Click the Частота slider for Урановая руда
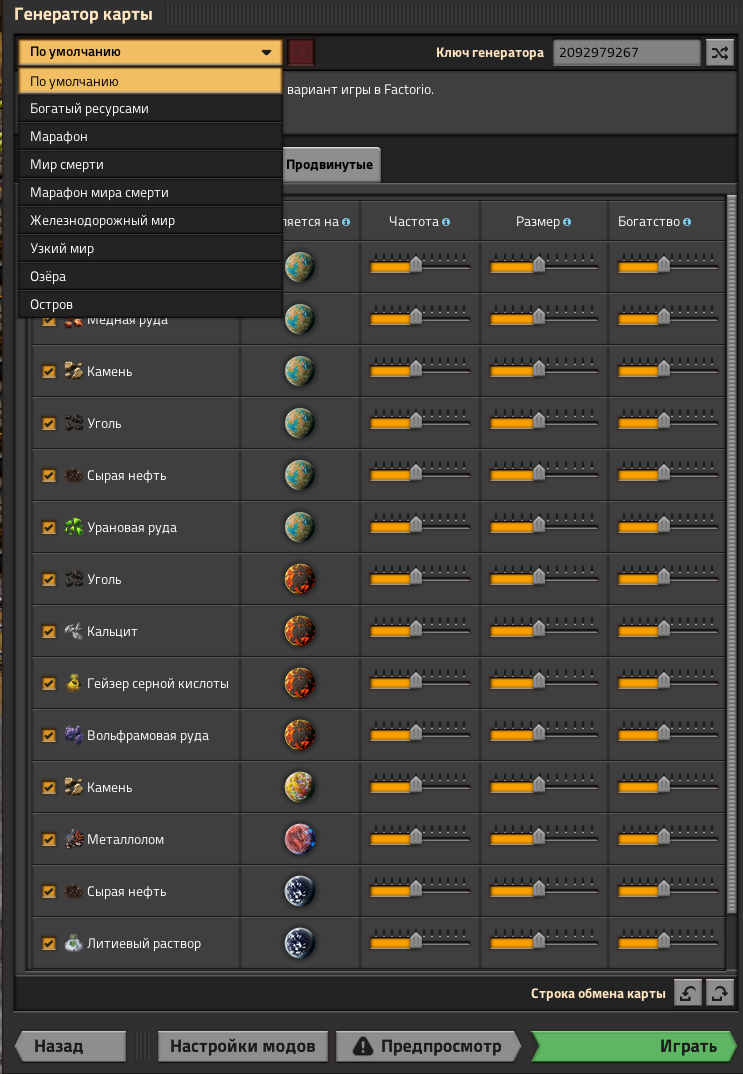743x1074 pixels. [x=420, y=526]
